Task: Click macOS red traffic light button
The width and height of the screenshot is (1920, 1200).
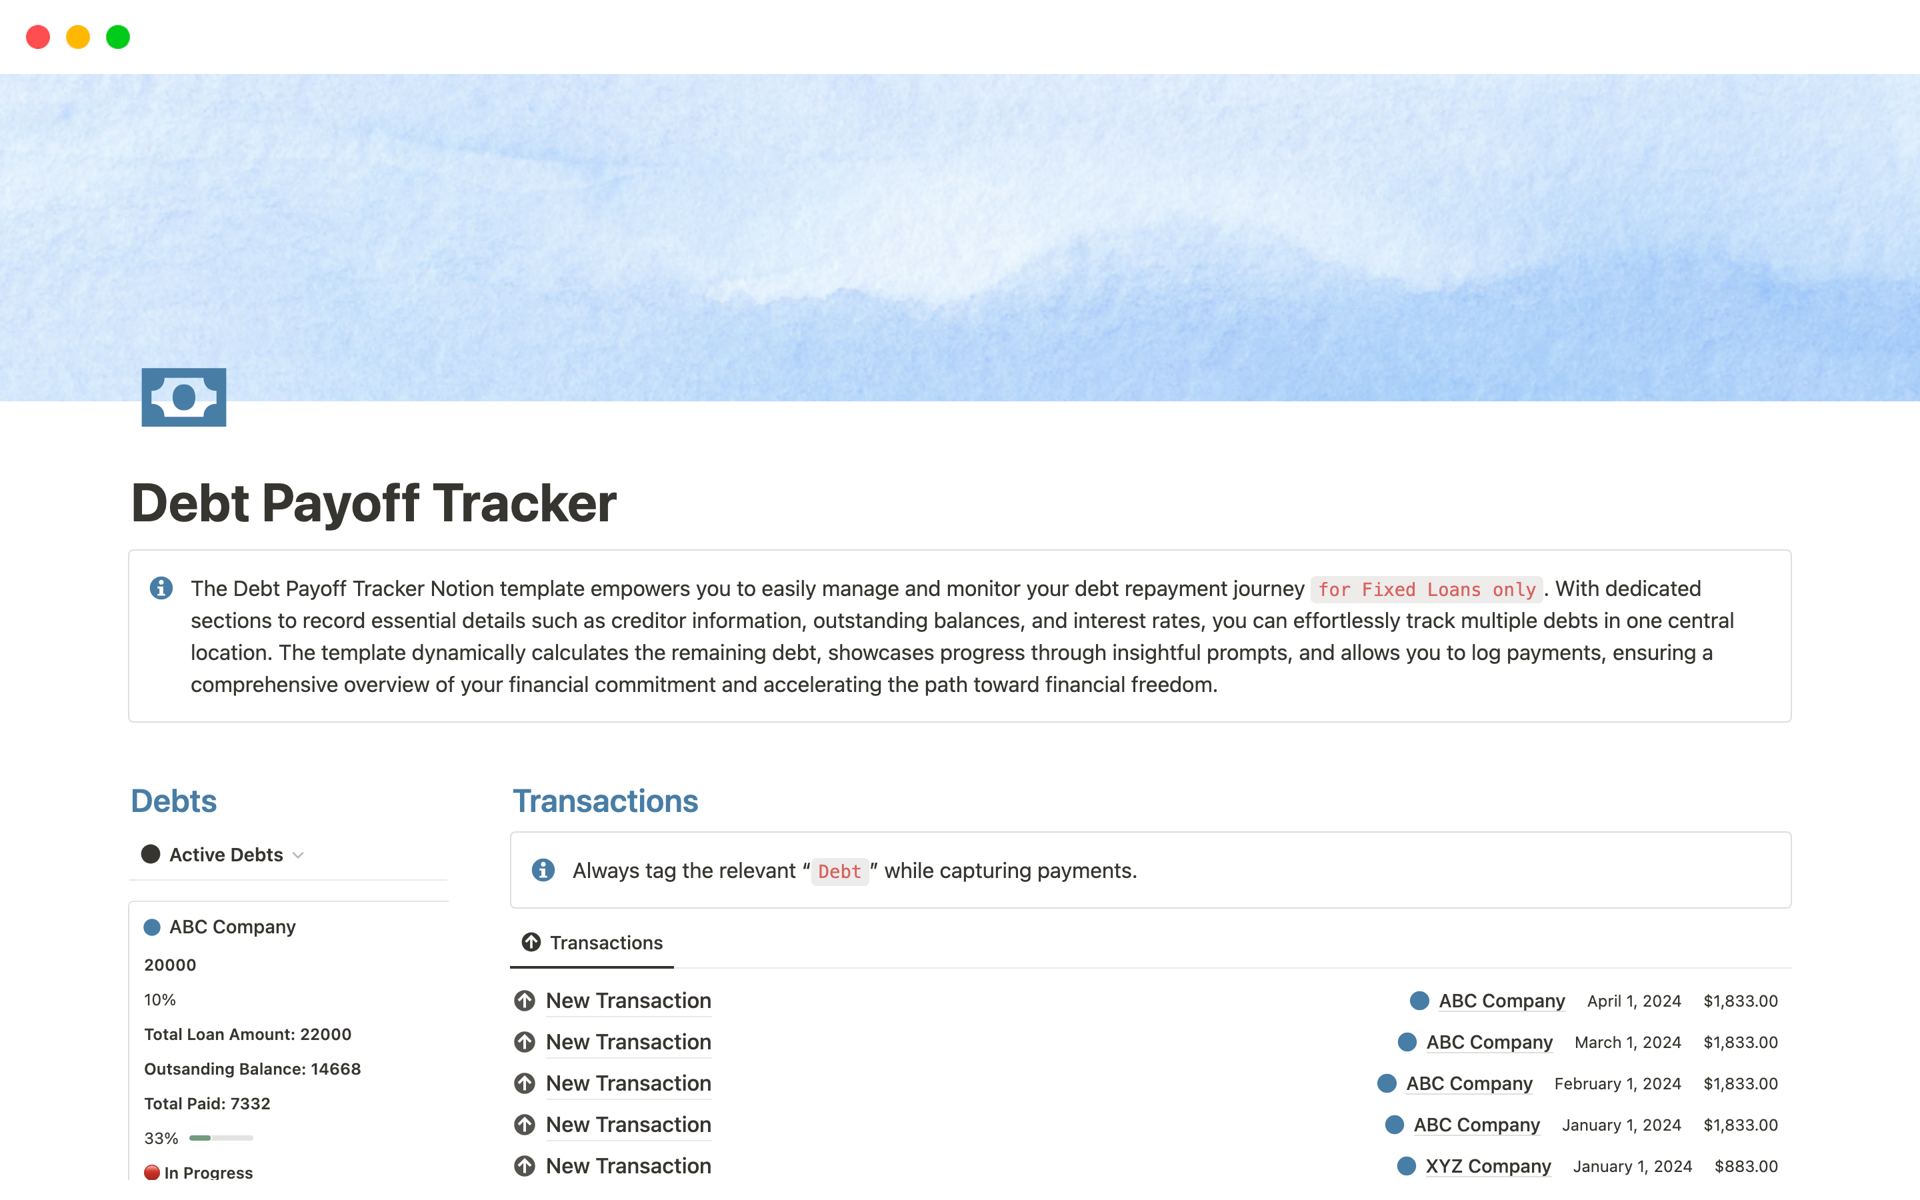Action: tap(35, 37)
